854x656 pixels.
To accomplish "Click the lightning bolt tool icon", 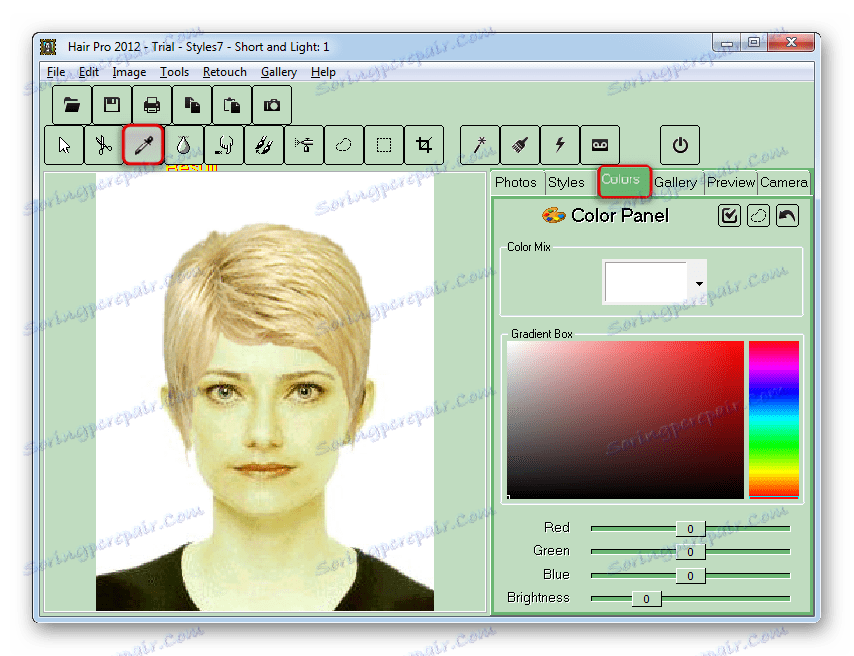I will pos(560,145).
